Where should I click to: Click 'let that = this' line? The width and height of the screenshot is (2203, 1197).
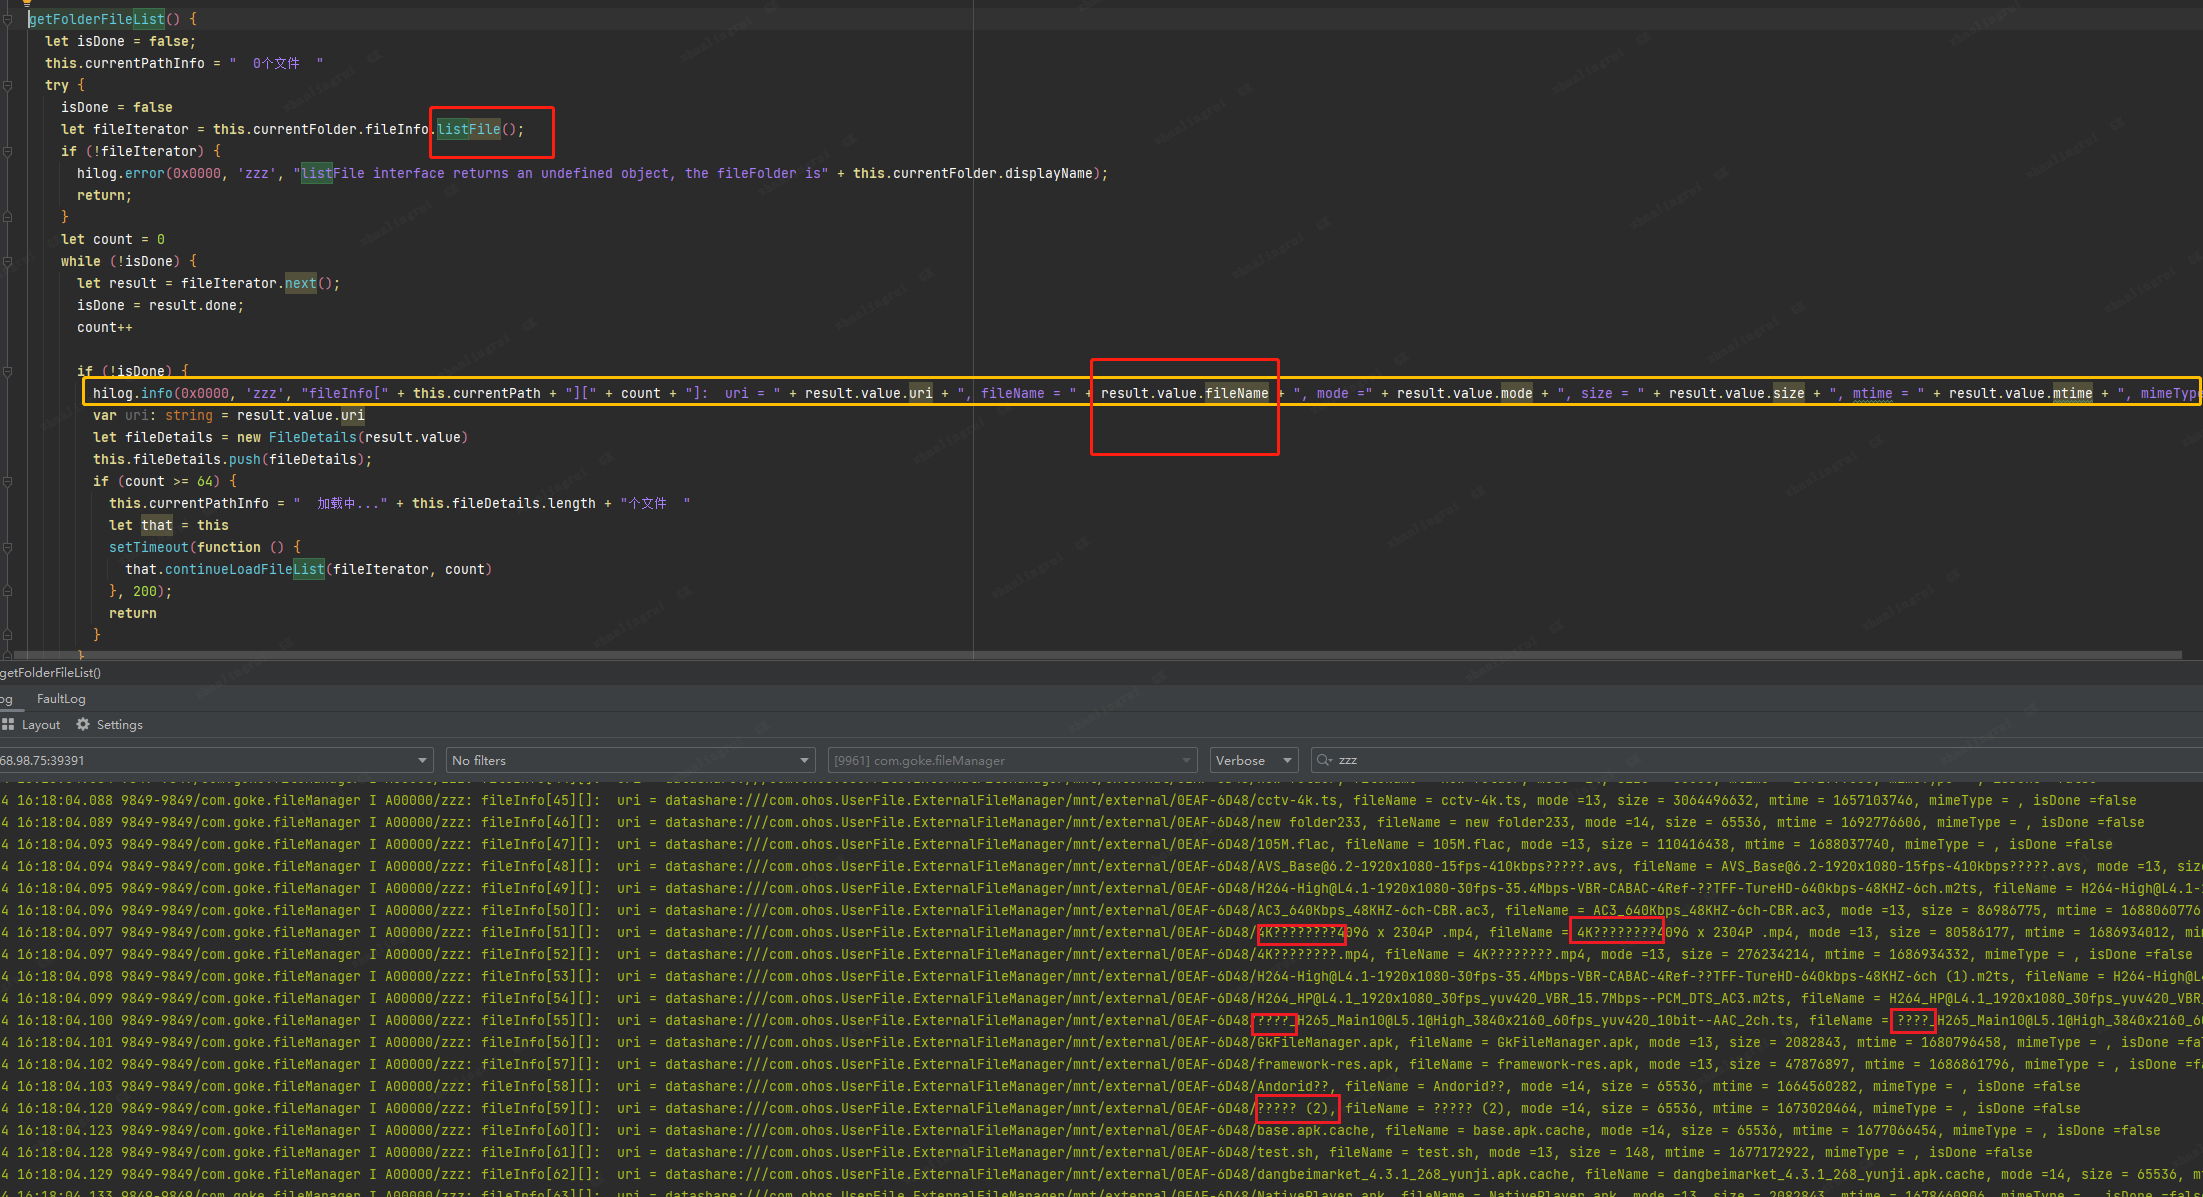pyautogui.click(x=169, y=525)
